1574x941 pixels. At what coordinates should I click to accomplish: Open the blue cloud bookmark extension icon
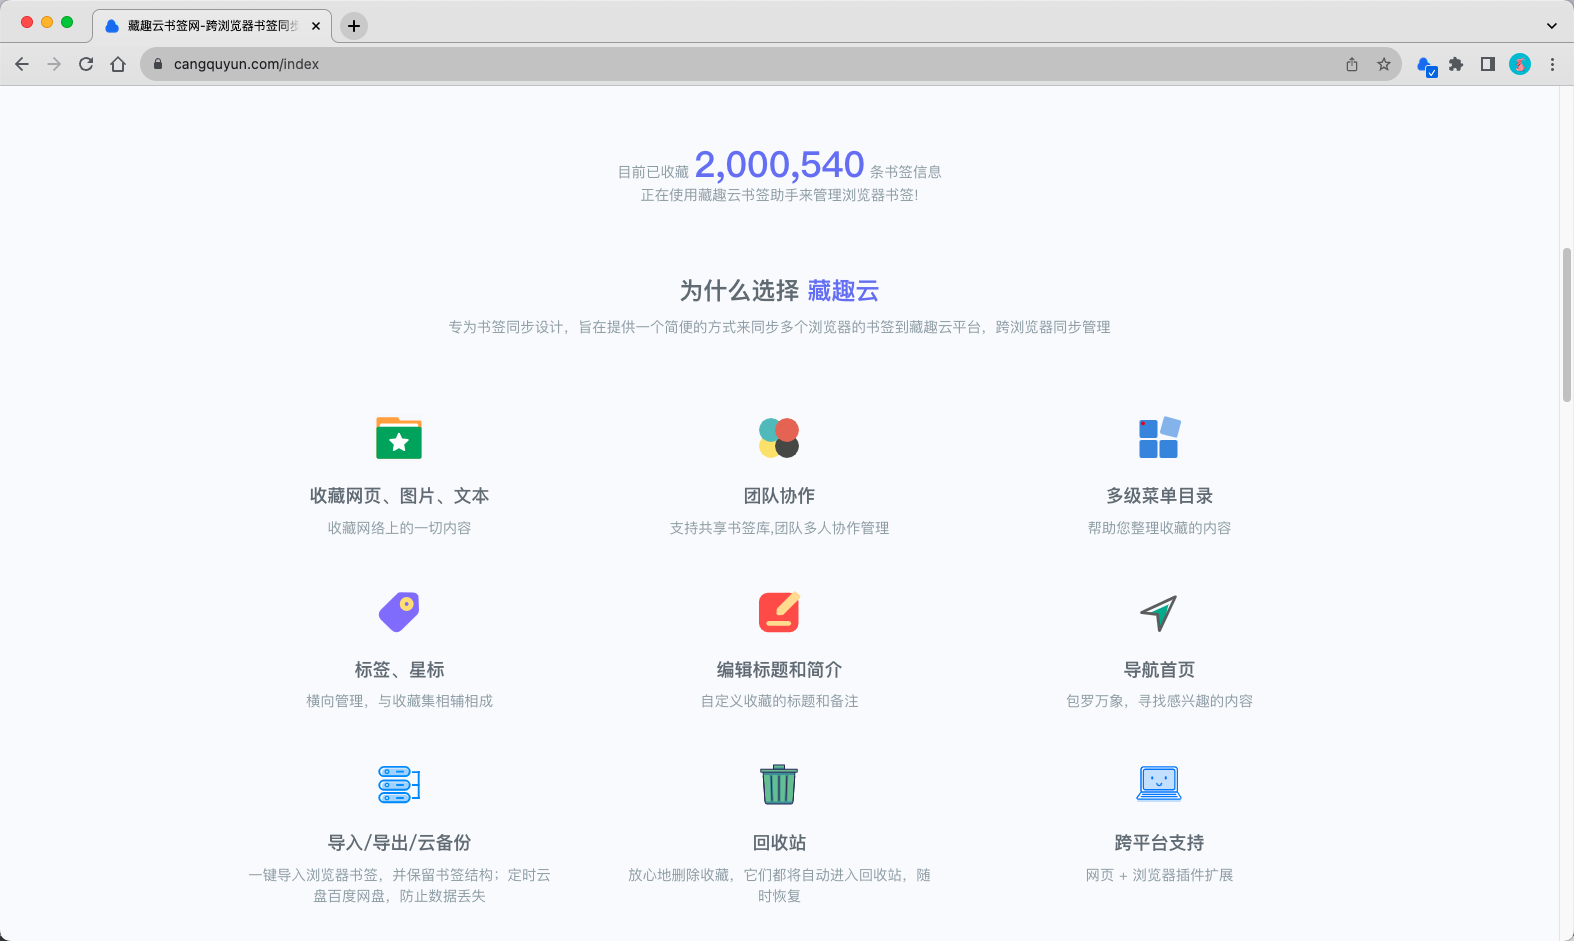pyautogui.click(x=1427, y=65)
